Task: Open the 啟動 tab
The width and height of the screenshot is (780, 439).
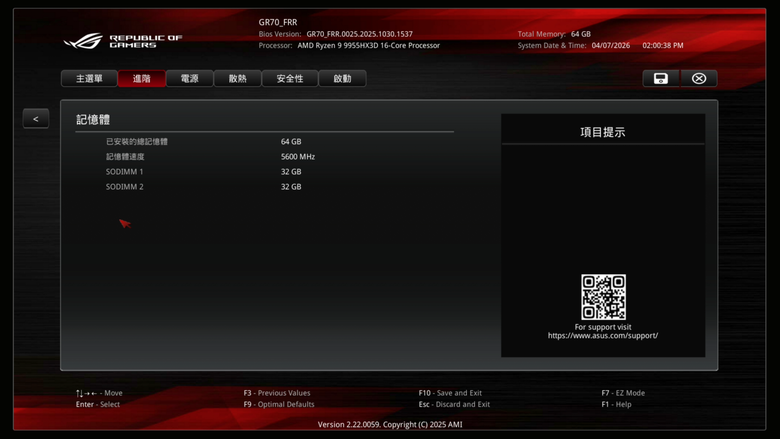Action: click(342, 79)
